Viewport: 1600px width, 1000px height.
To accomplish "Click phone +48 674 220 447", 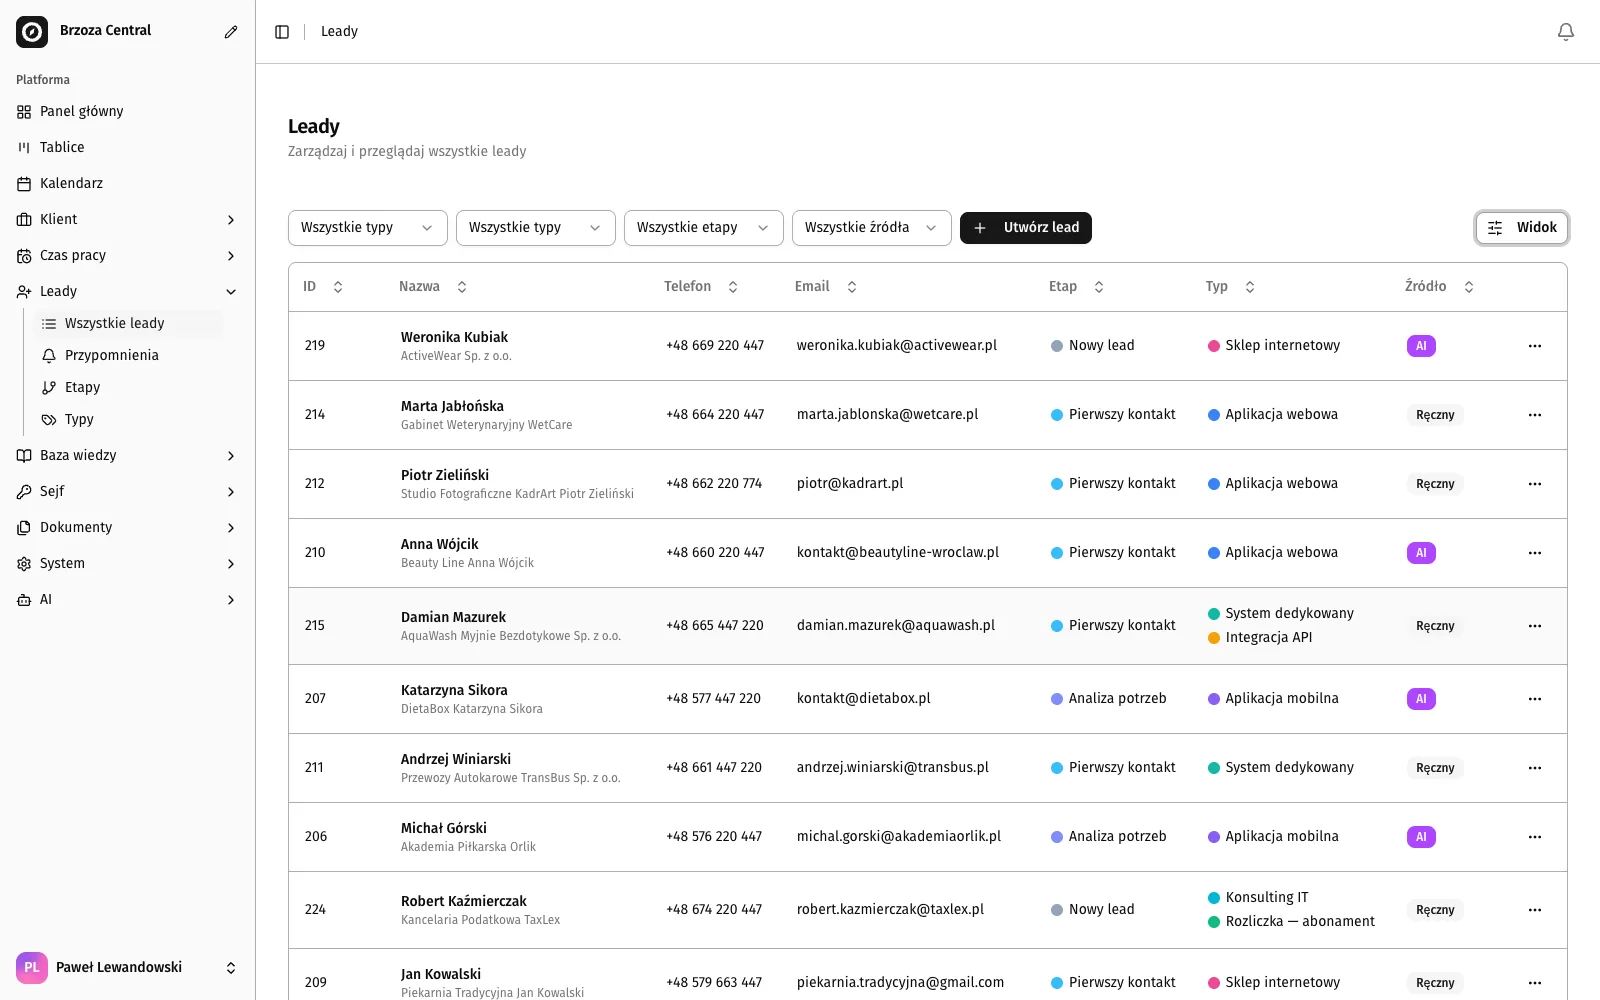I will point(714,910).
